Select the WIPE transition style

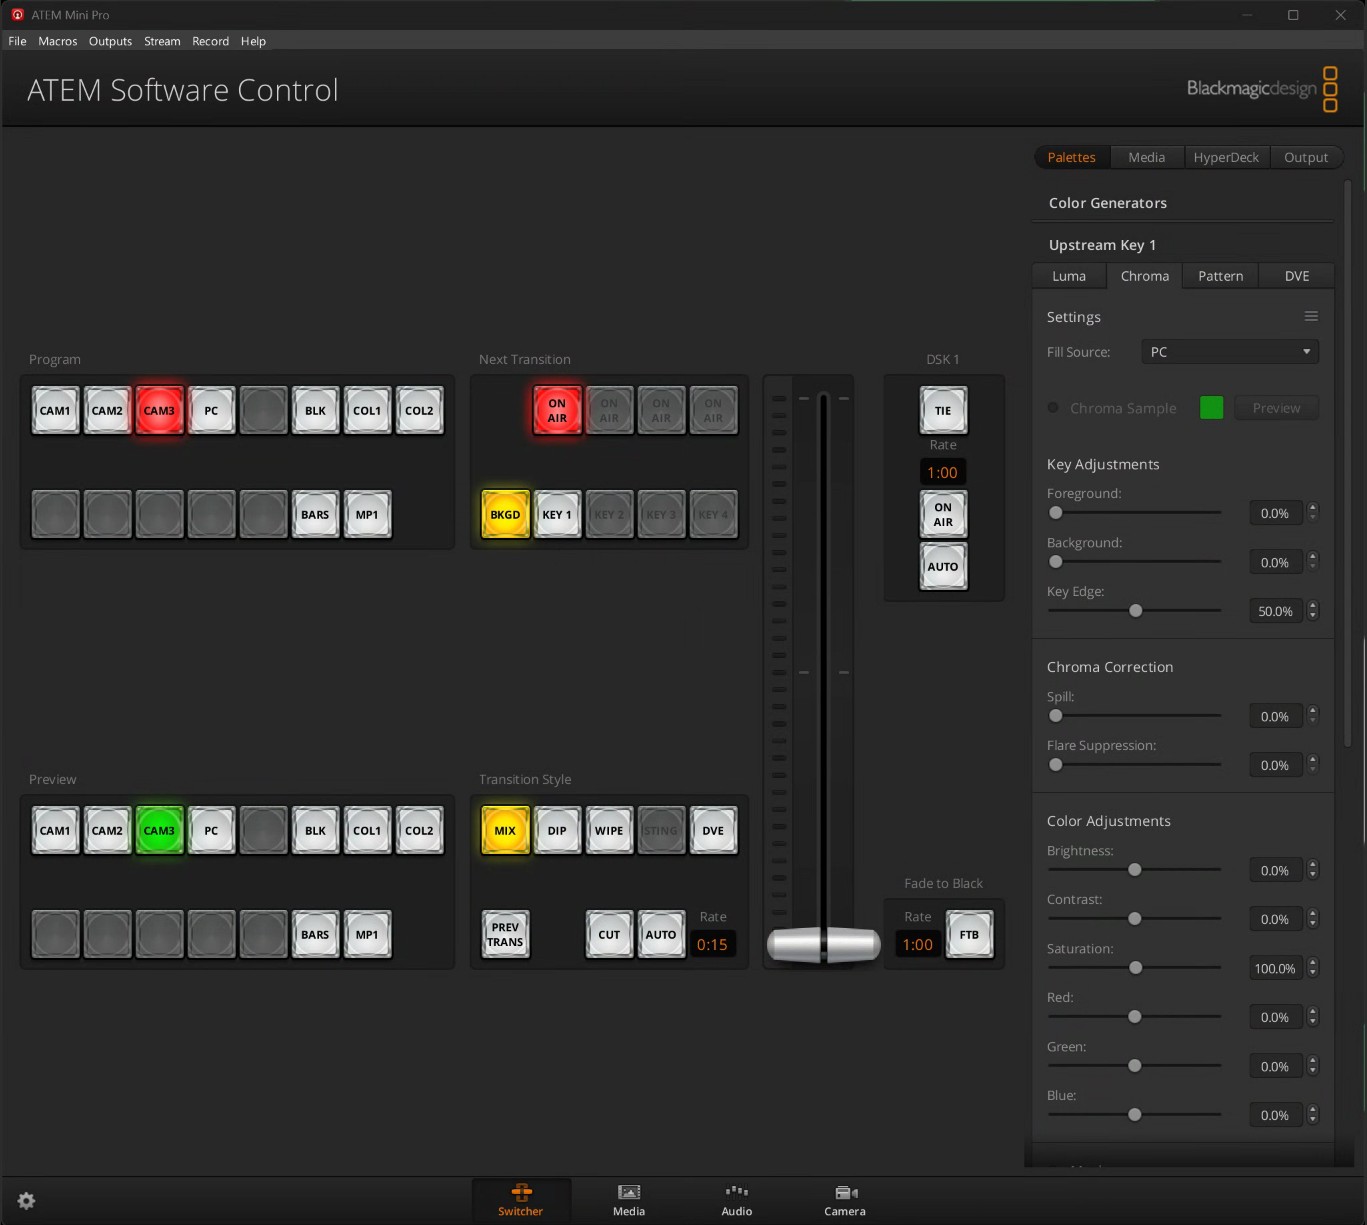609,831
